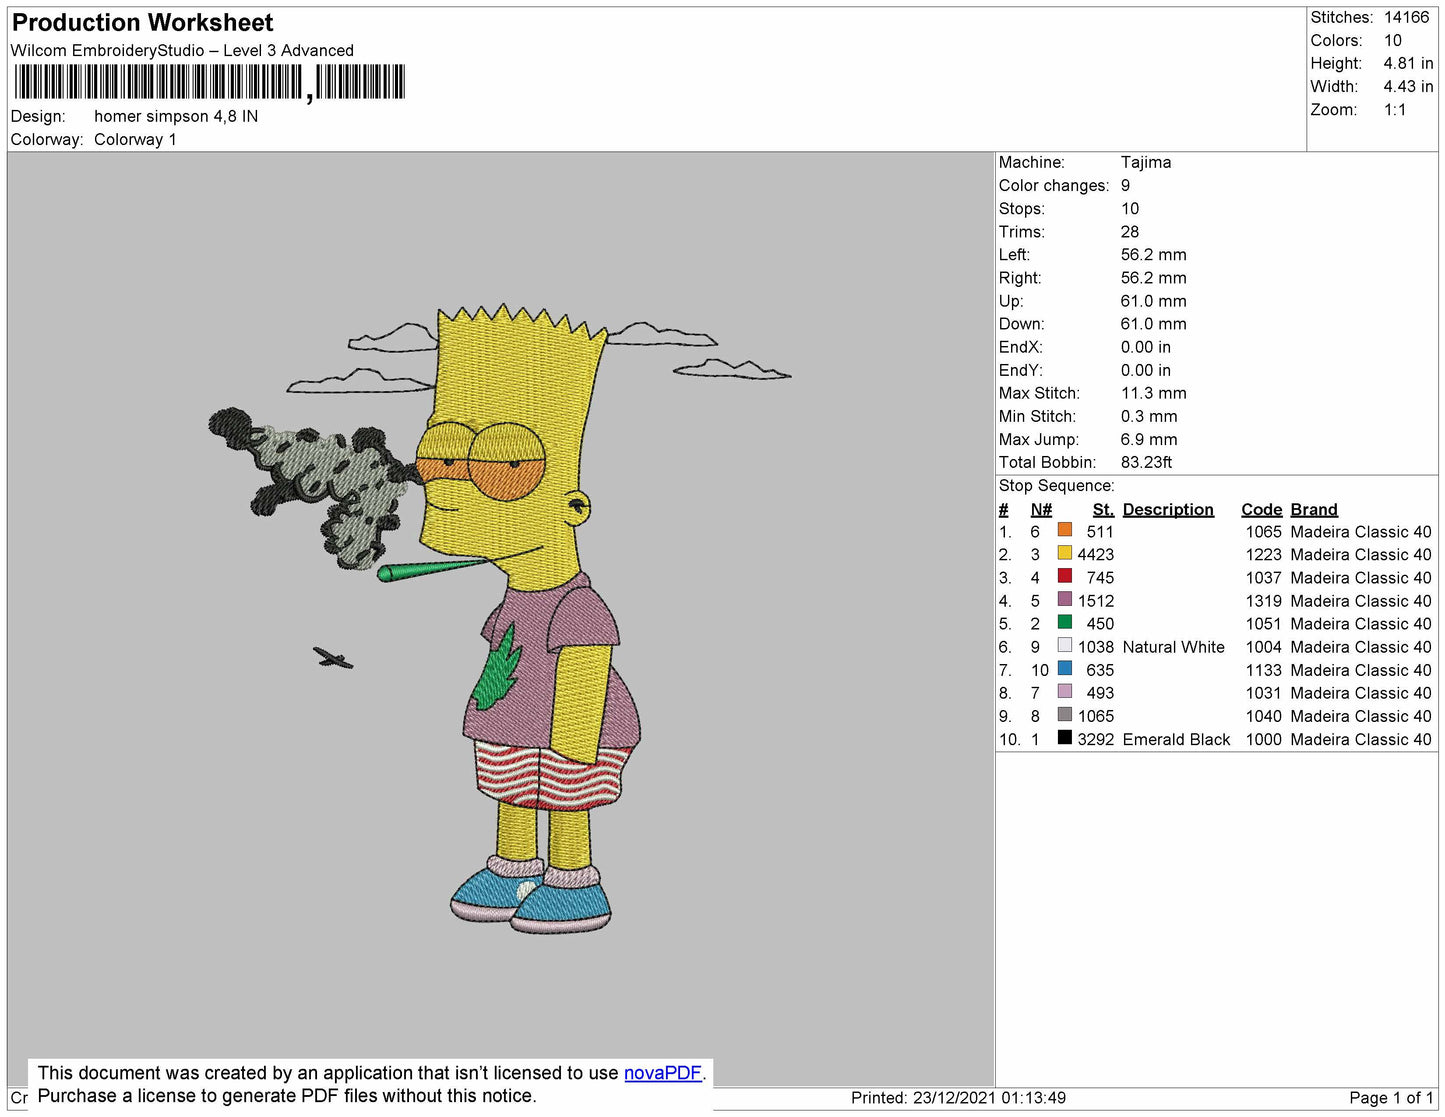Click the red color swatch for stop 3
This screenshot has width=1445, height=1117.
click(x=1065, y=576)
